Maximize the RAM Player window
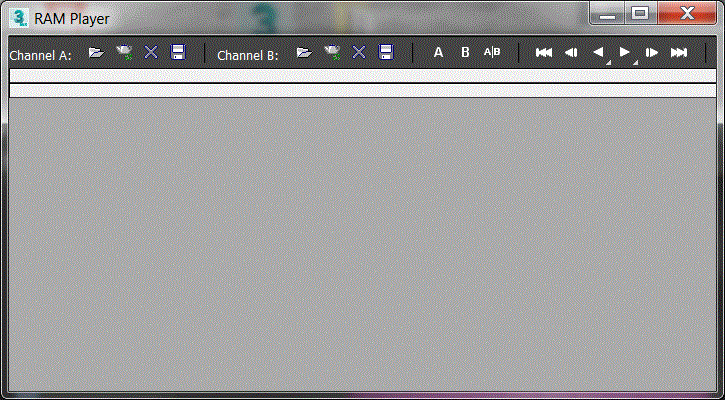725x400 pixels. [640, 13]
